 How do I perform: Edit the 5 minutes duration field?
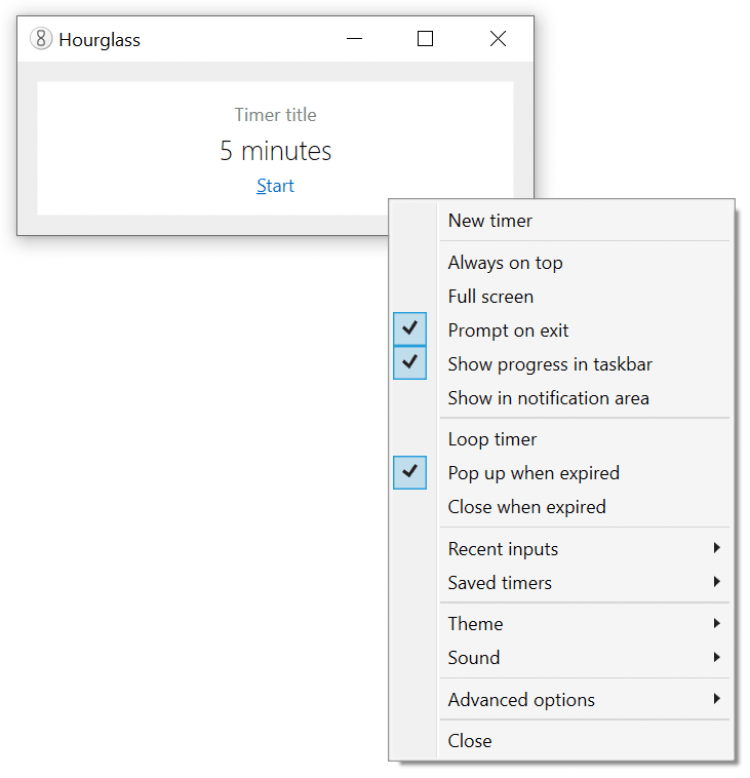tap(275, 151)
